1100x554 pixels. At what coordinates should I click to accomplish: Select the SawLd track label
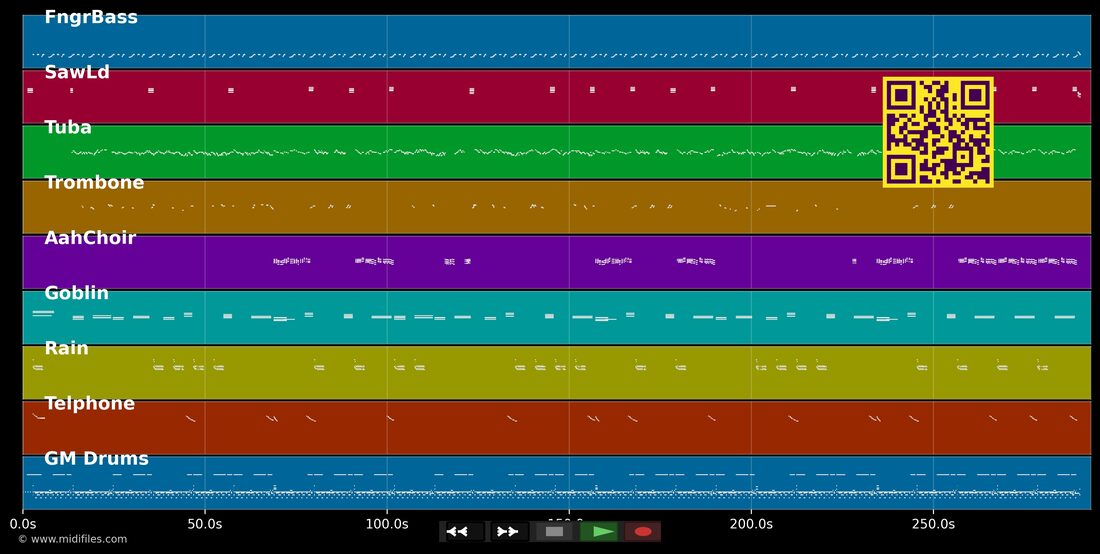pos(77,72)
